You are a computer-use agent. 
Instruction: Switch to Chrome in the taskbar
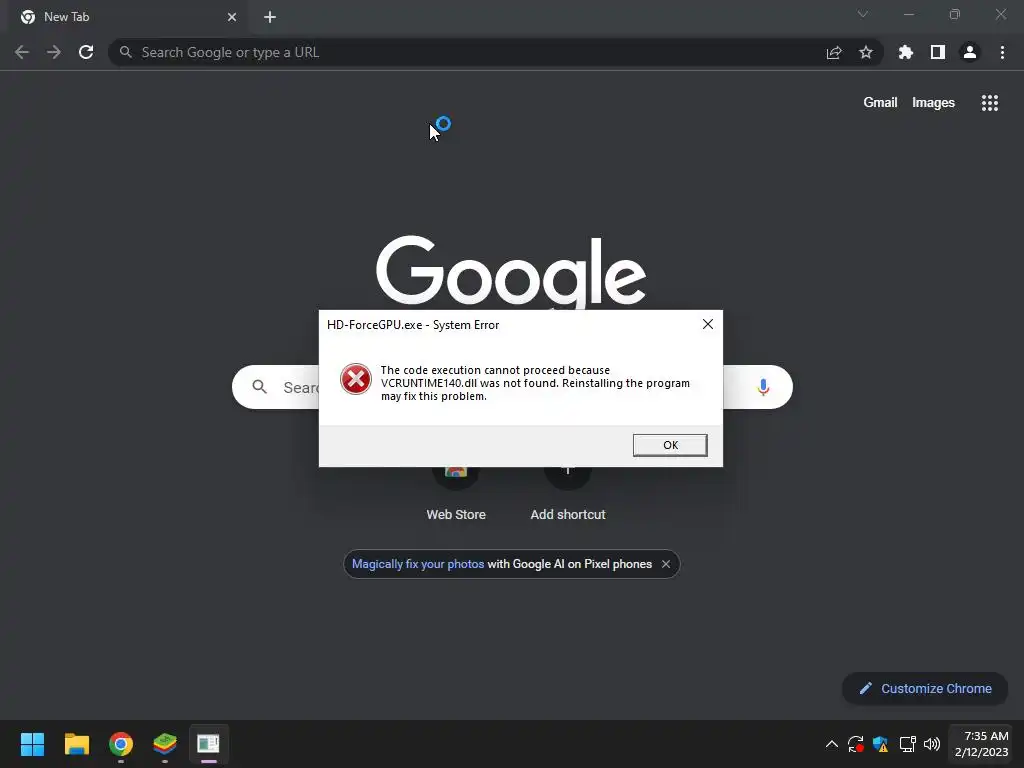(x=120, y=744)
